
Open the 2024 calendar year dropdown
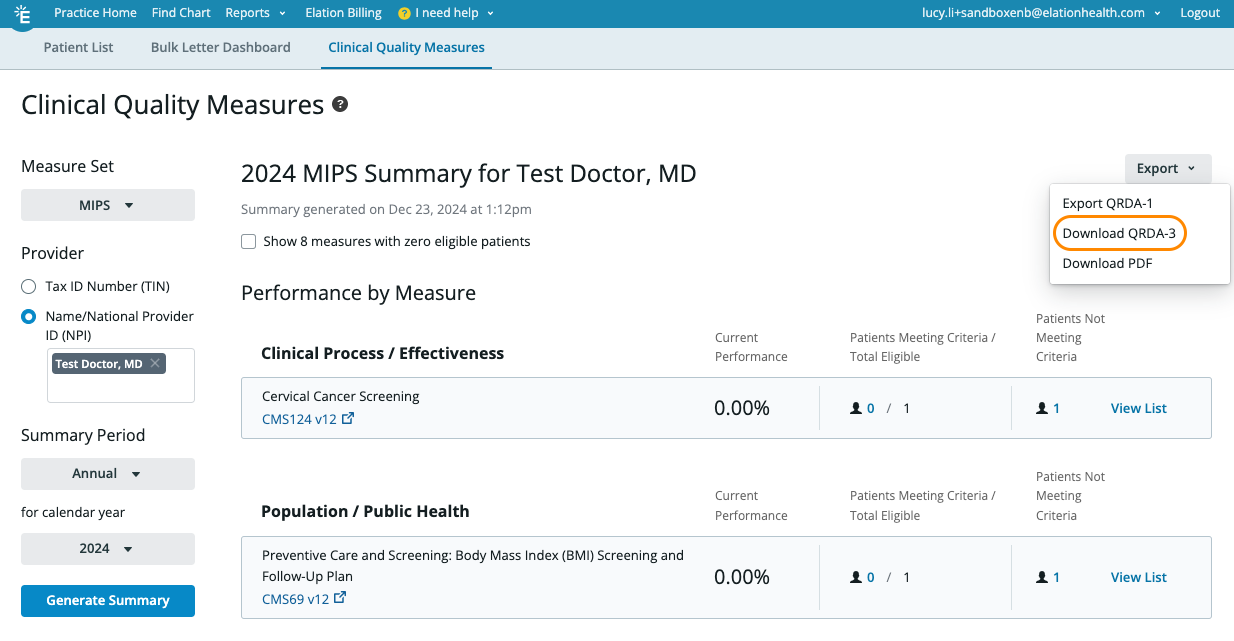pos(108,549)
